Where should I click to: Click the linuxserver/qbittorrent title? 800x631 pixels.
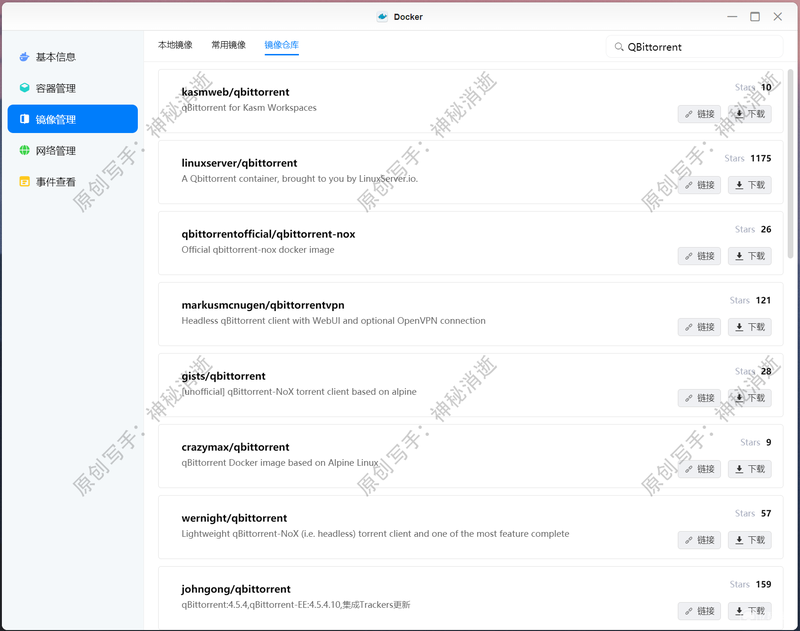(x=239, y=163)
